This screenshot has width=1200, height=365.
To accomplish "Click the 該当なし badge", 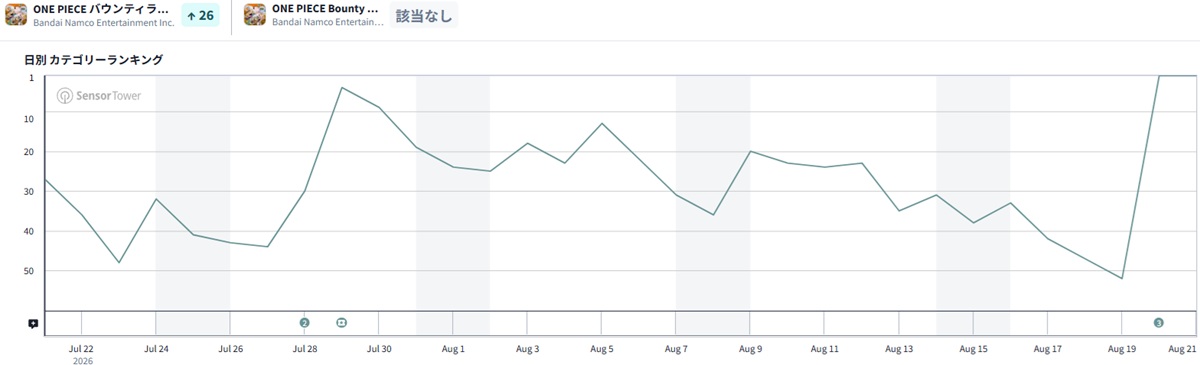I will 424,16.
